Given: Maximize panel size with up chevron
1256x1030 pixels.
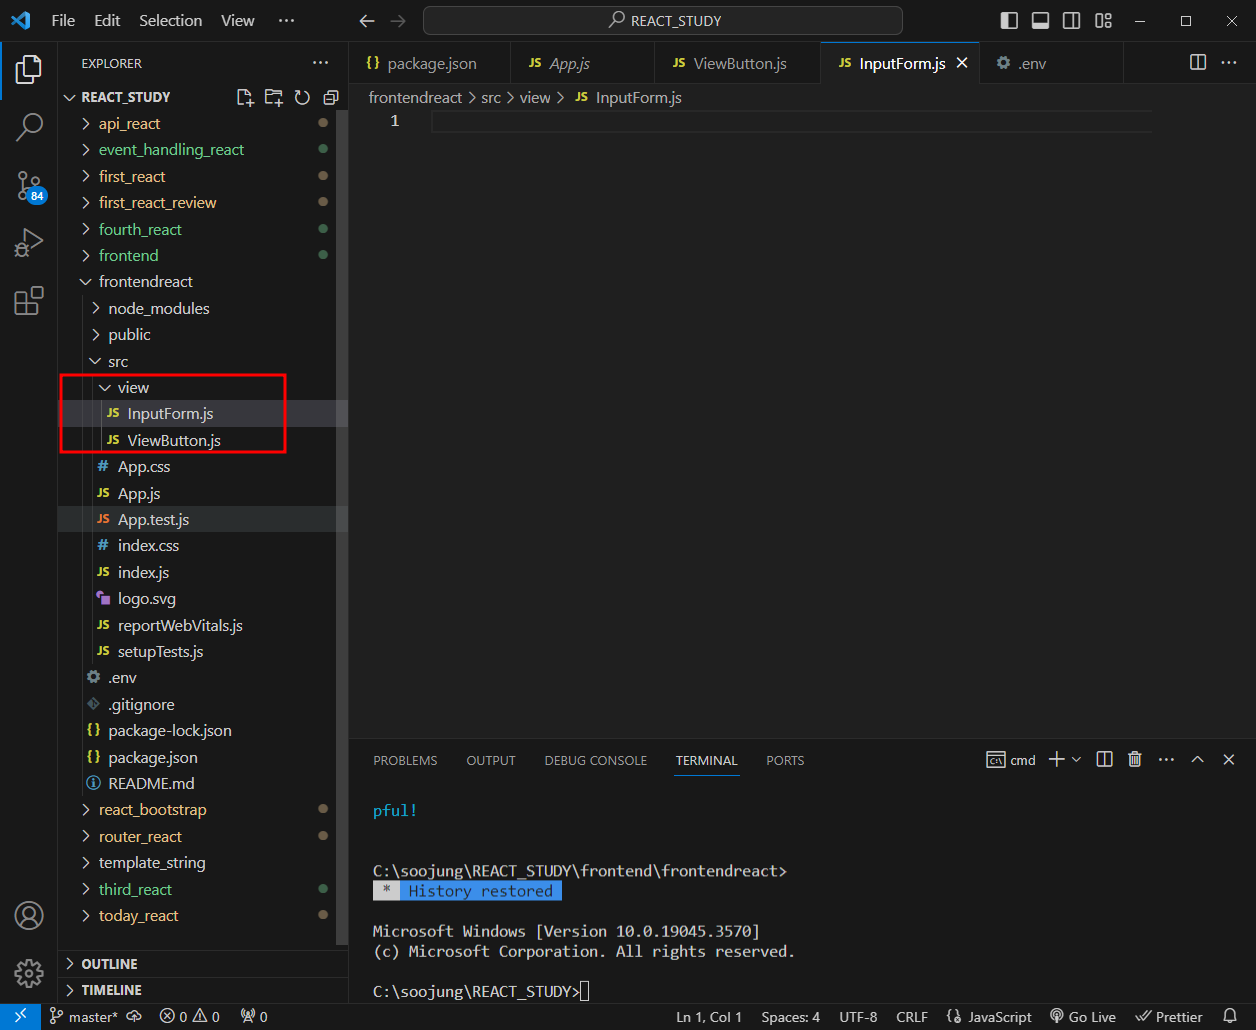Looking at the screenshot, I should pyautogui.click(x=1197, y=760).
